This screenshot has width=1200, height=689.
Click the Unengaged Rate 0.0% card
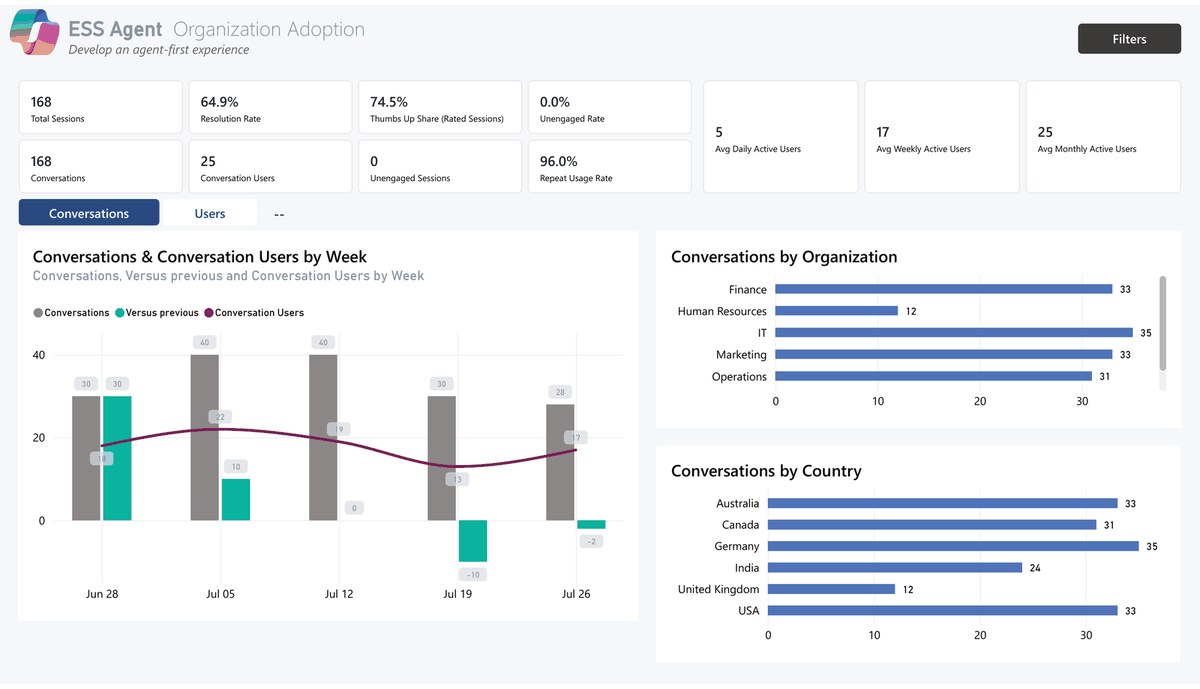pos(610,108)
